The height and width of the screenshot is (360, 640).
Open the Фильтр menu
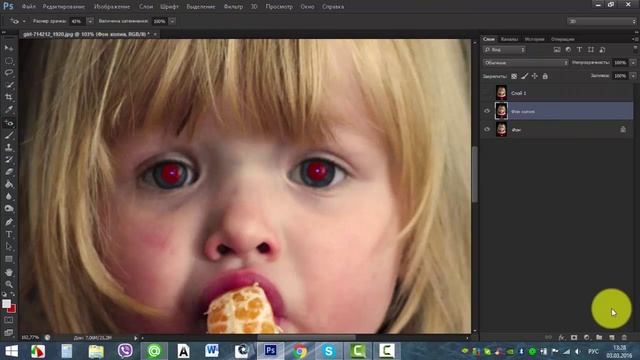click(x=233, y=7)
